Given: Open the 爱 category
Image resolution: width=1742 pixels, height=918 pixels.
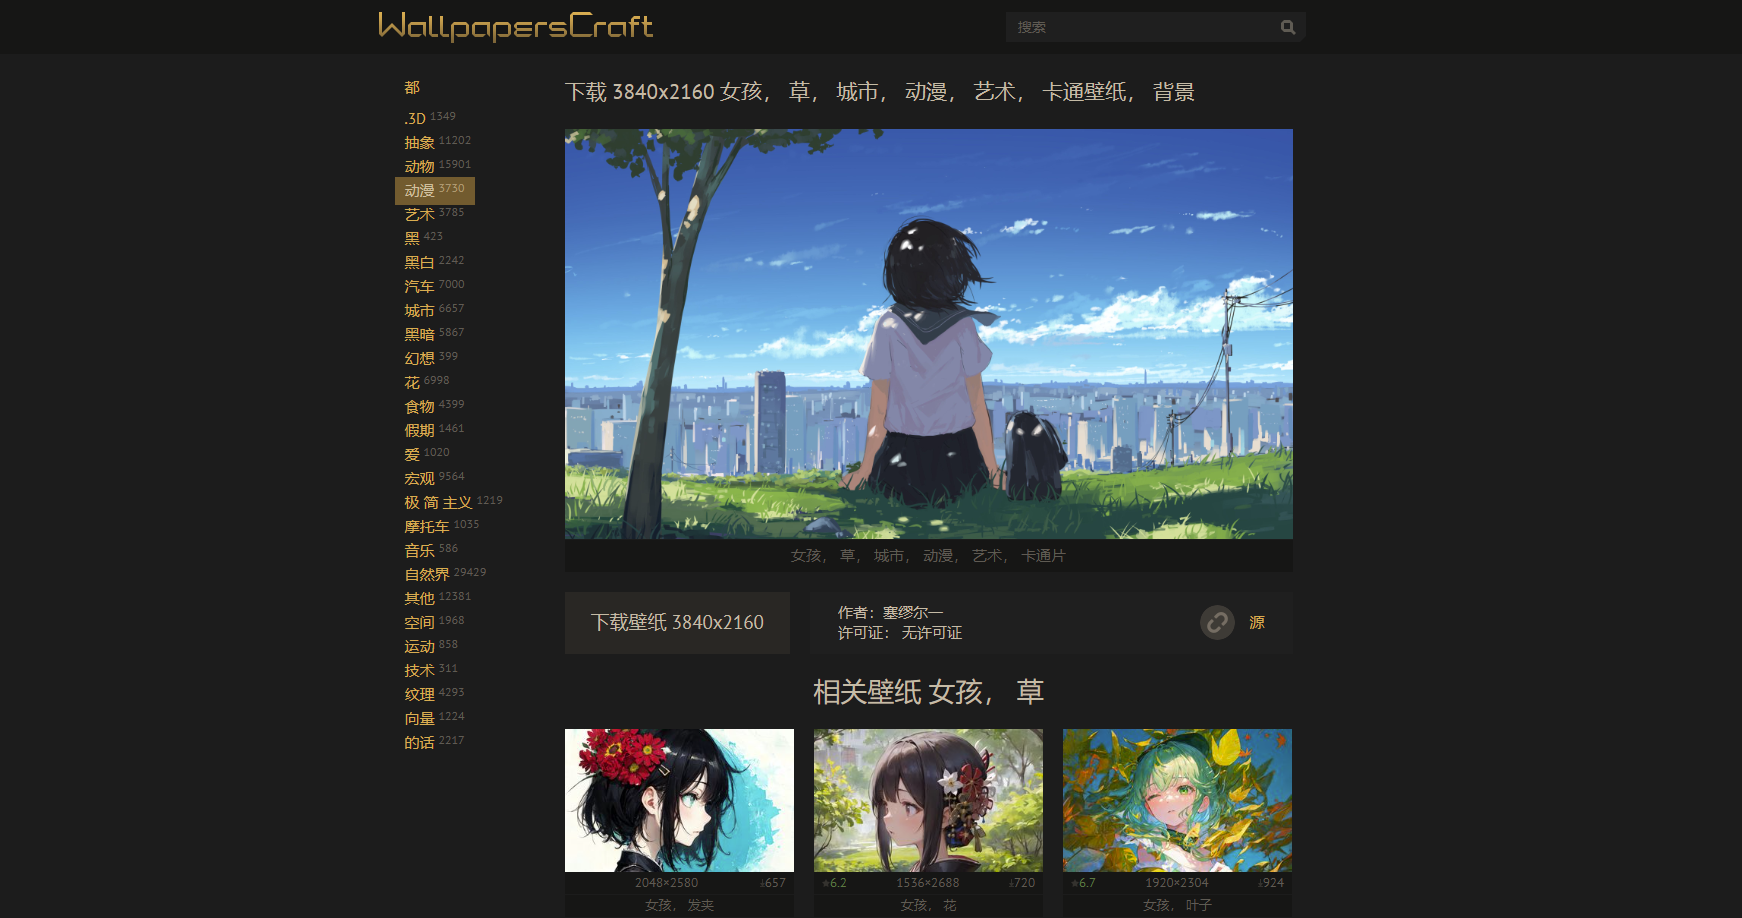Looking at the screenshot, I should coord(412,454).
